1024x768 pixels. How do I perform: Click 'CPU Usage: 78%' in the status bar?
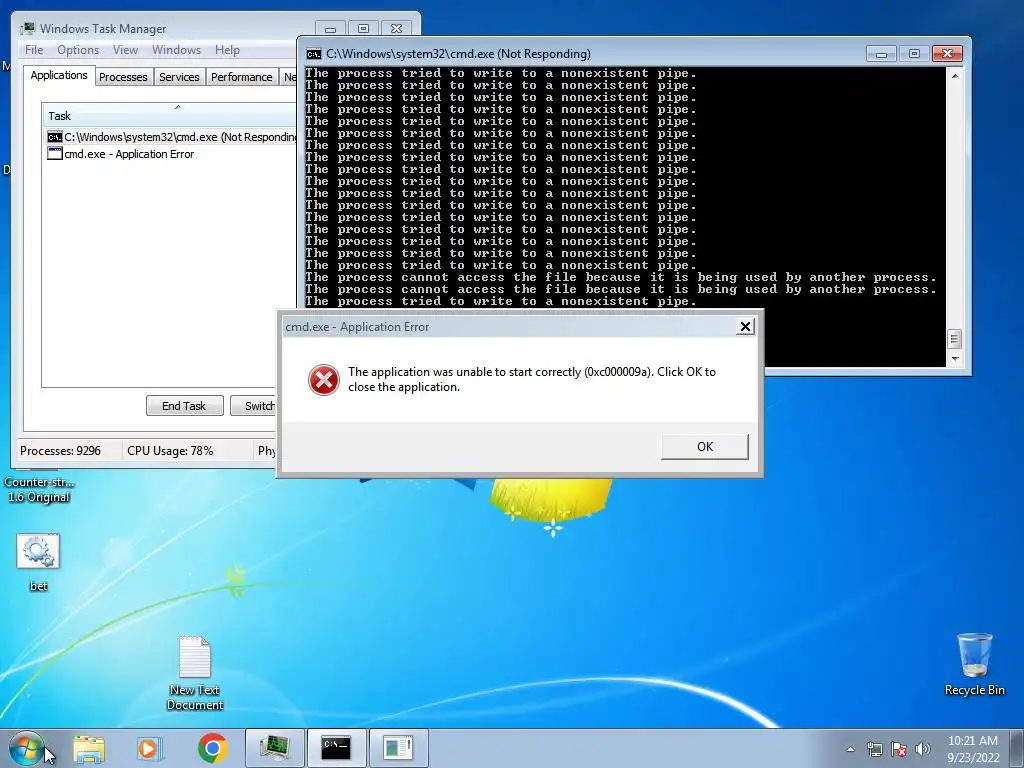tap(170, 451)
